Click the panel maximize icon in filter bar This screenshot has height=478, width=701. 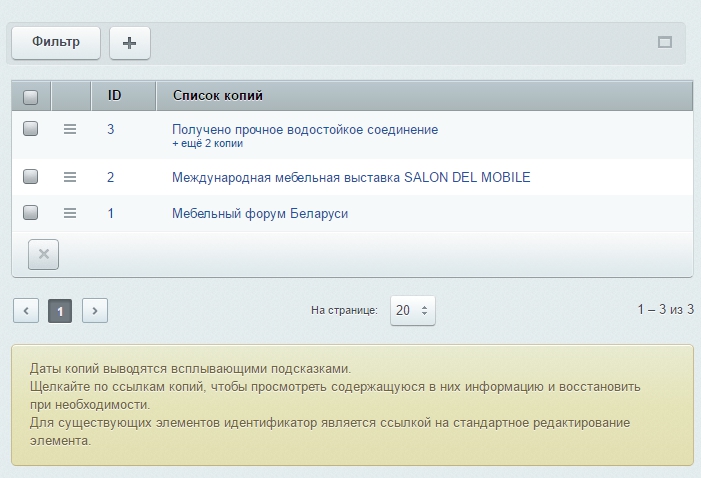click(x=664, y=43)
